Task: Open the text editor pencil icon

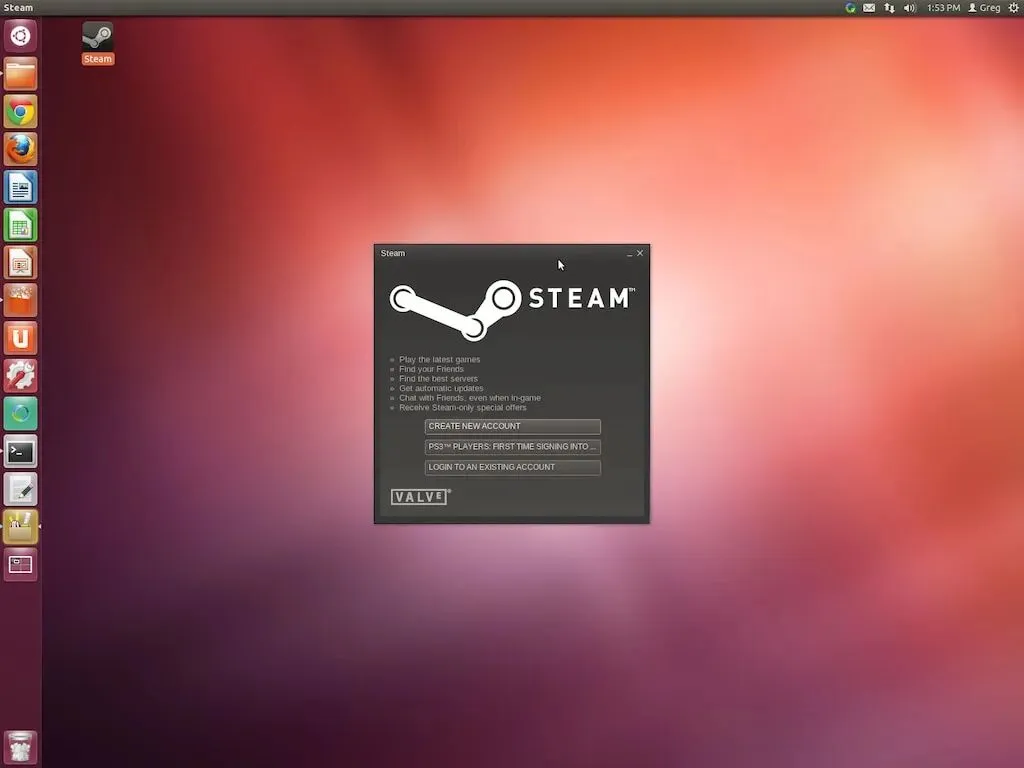Action: [x=20, y=489]
